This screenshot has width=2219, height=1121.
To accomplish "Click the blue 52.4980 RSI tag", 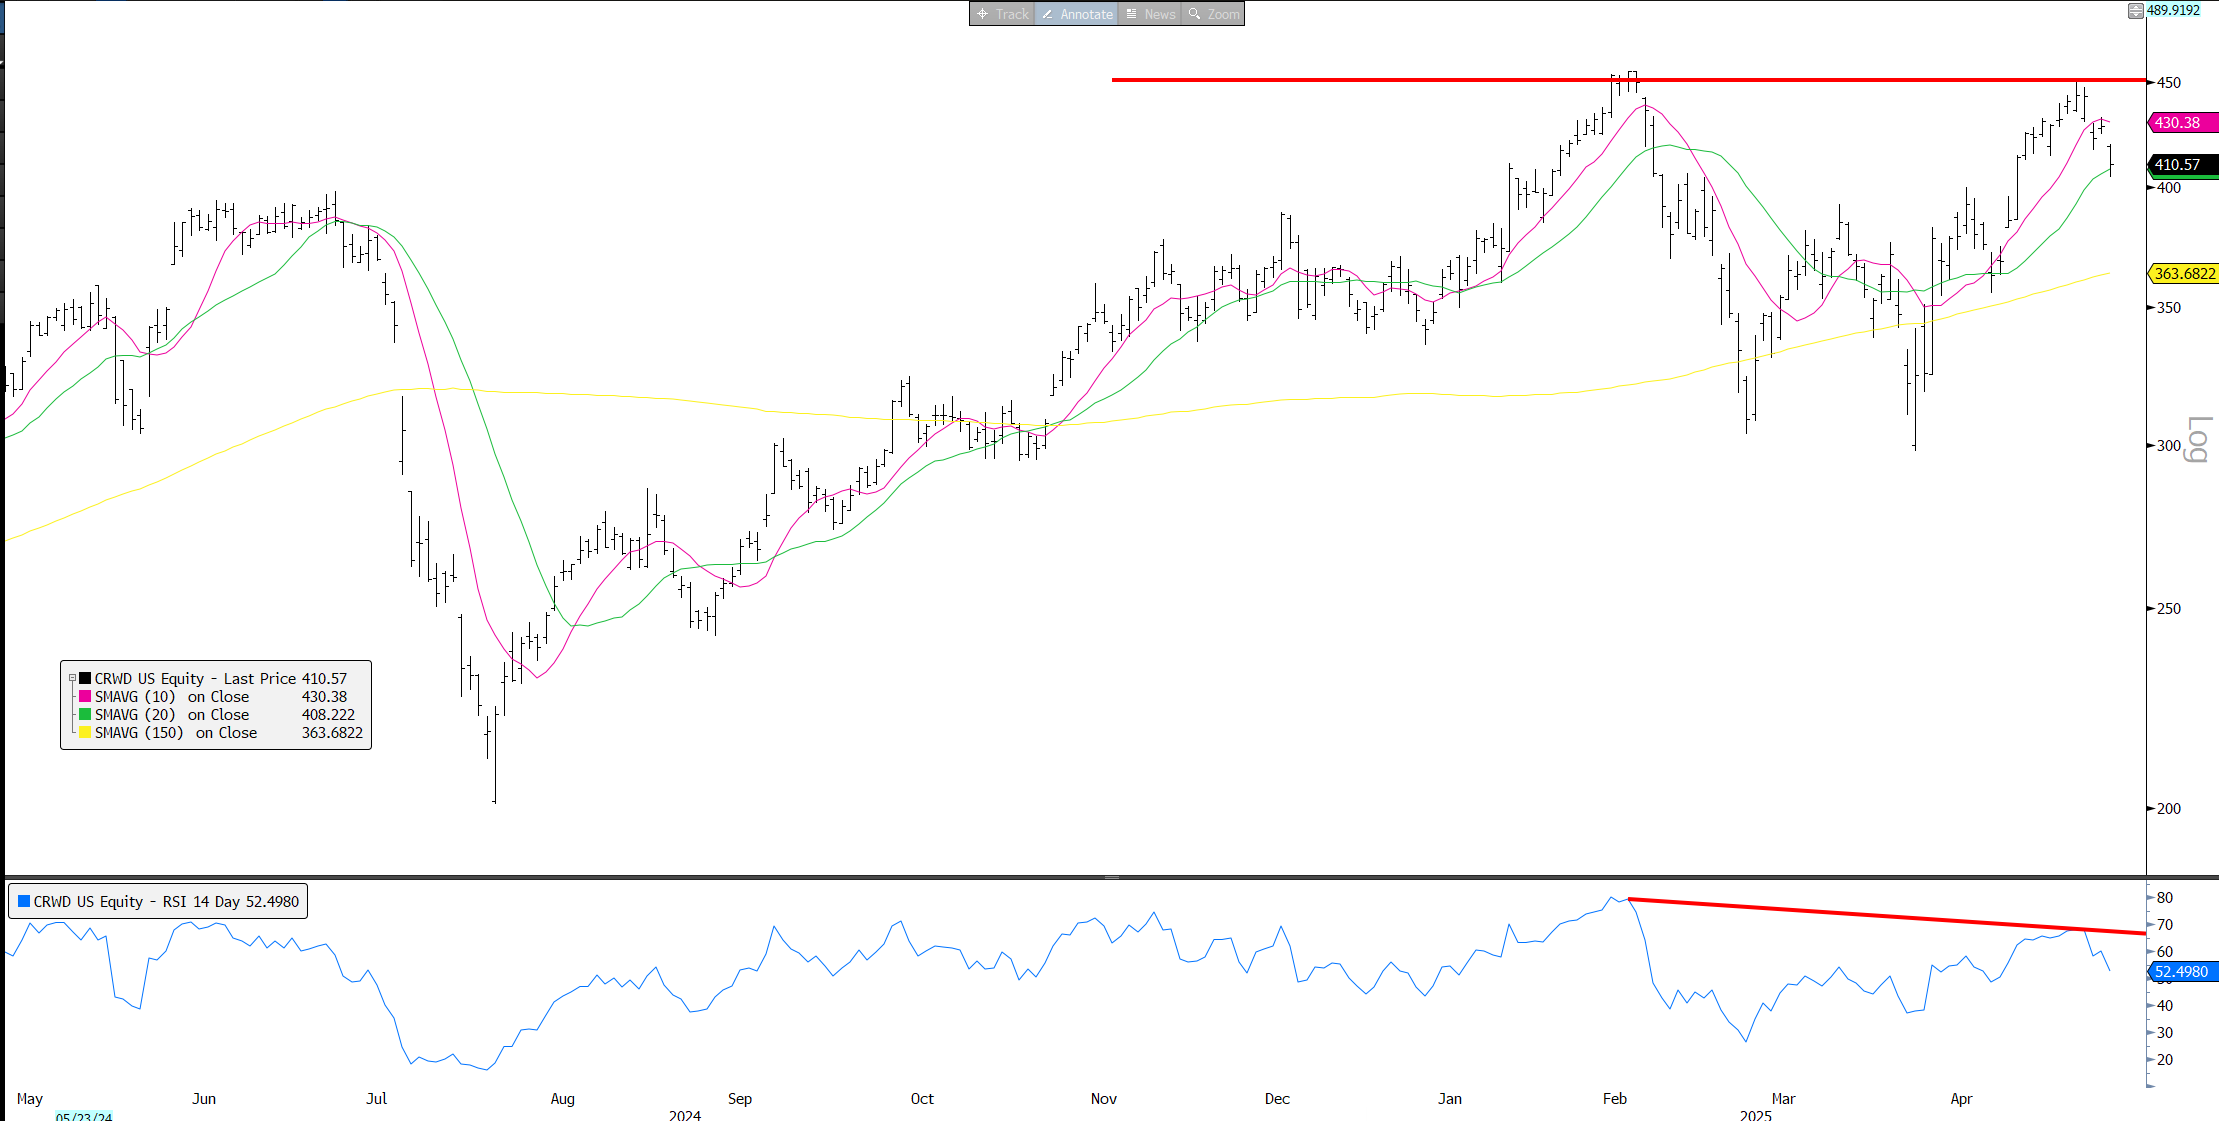I will [2181, 971].
